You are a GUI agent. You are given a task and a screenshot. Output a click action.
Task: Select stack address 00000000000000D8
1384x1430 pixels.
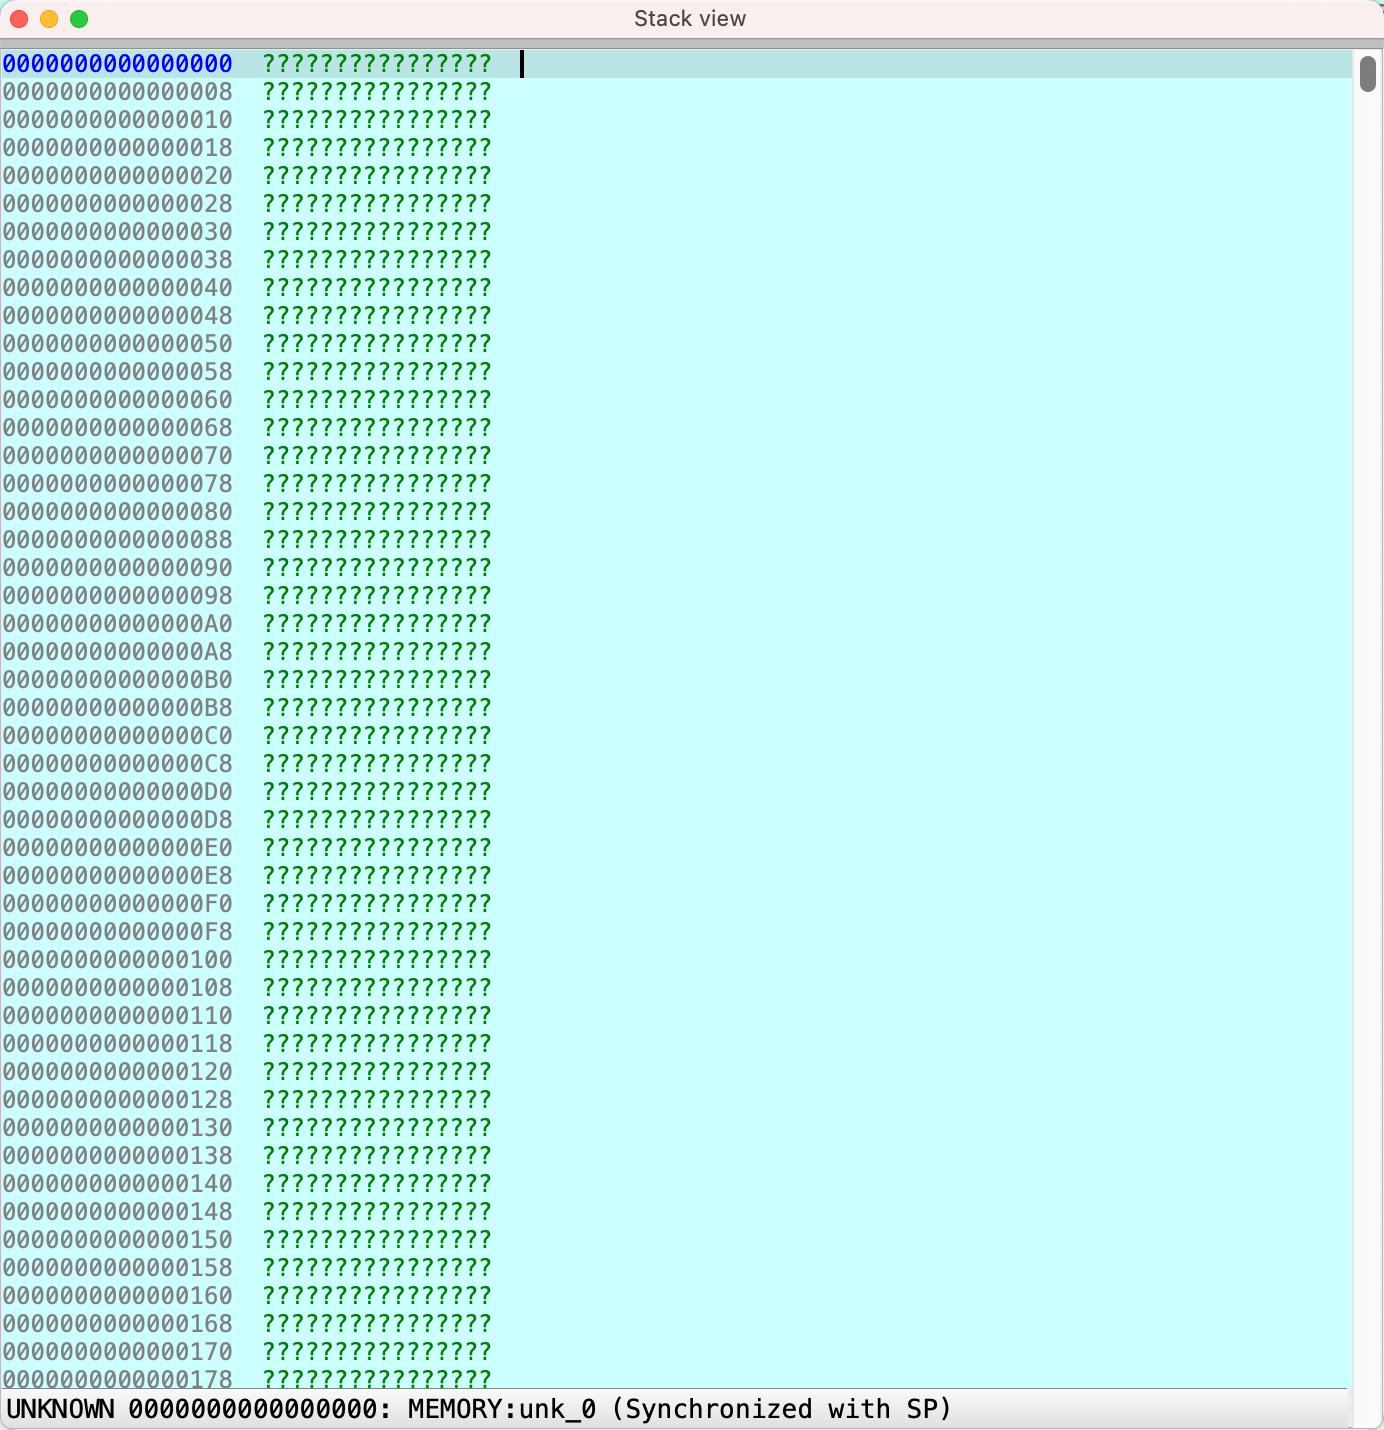point(118,820)
